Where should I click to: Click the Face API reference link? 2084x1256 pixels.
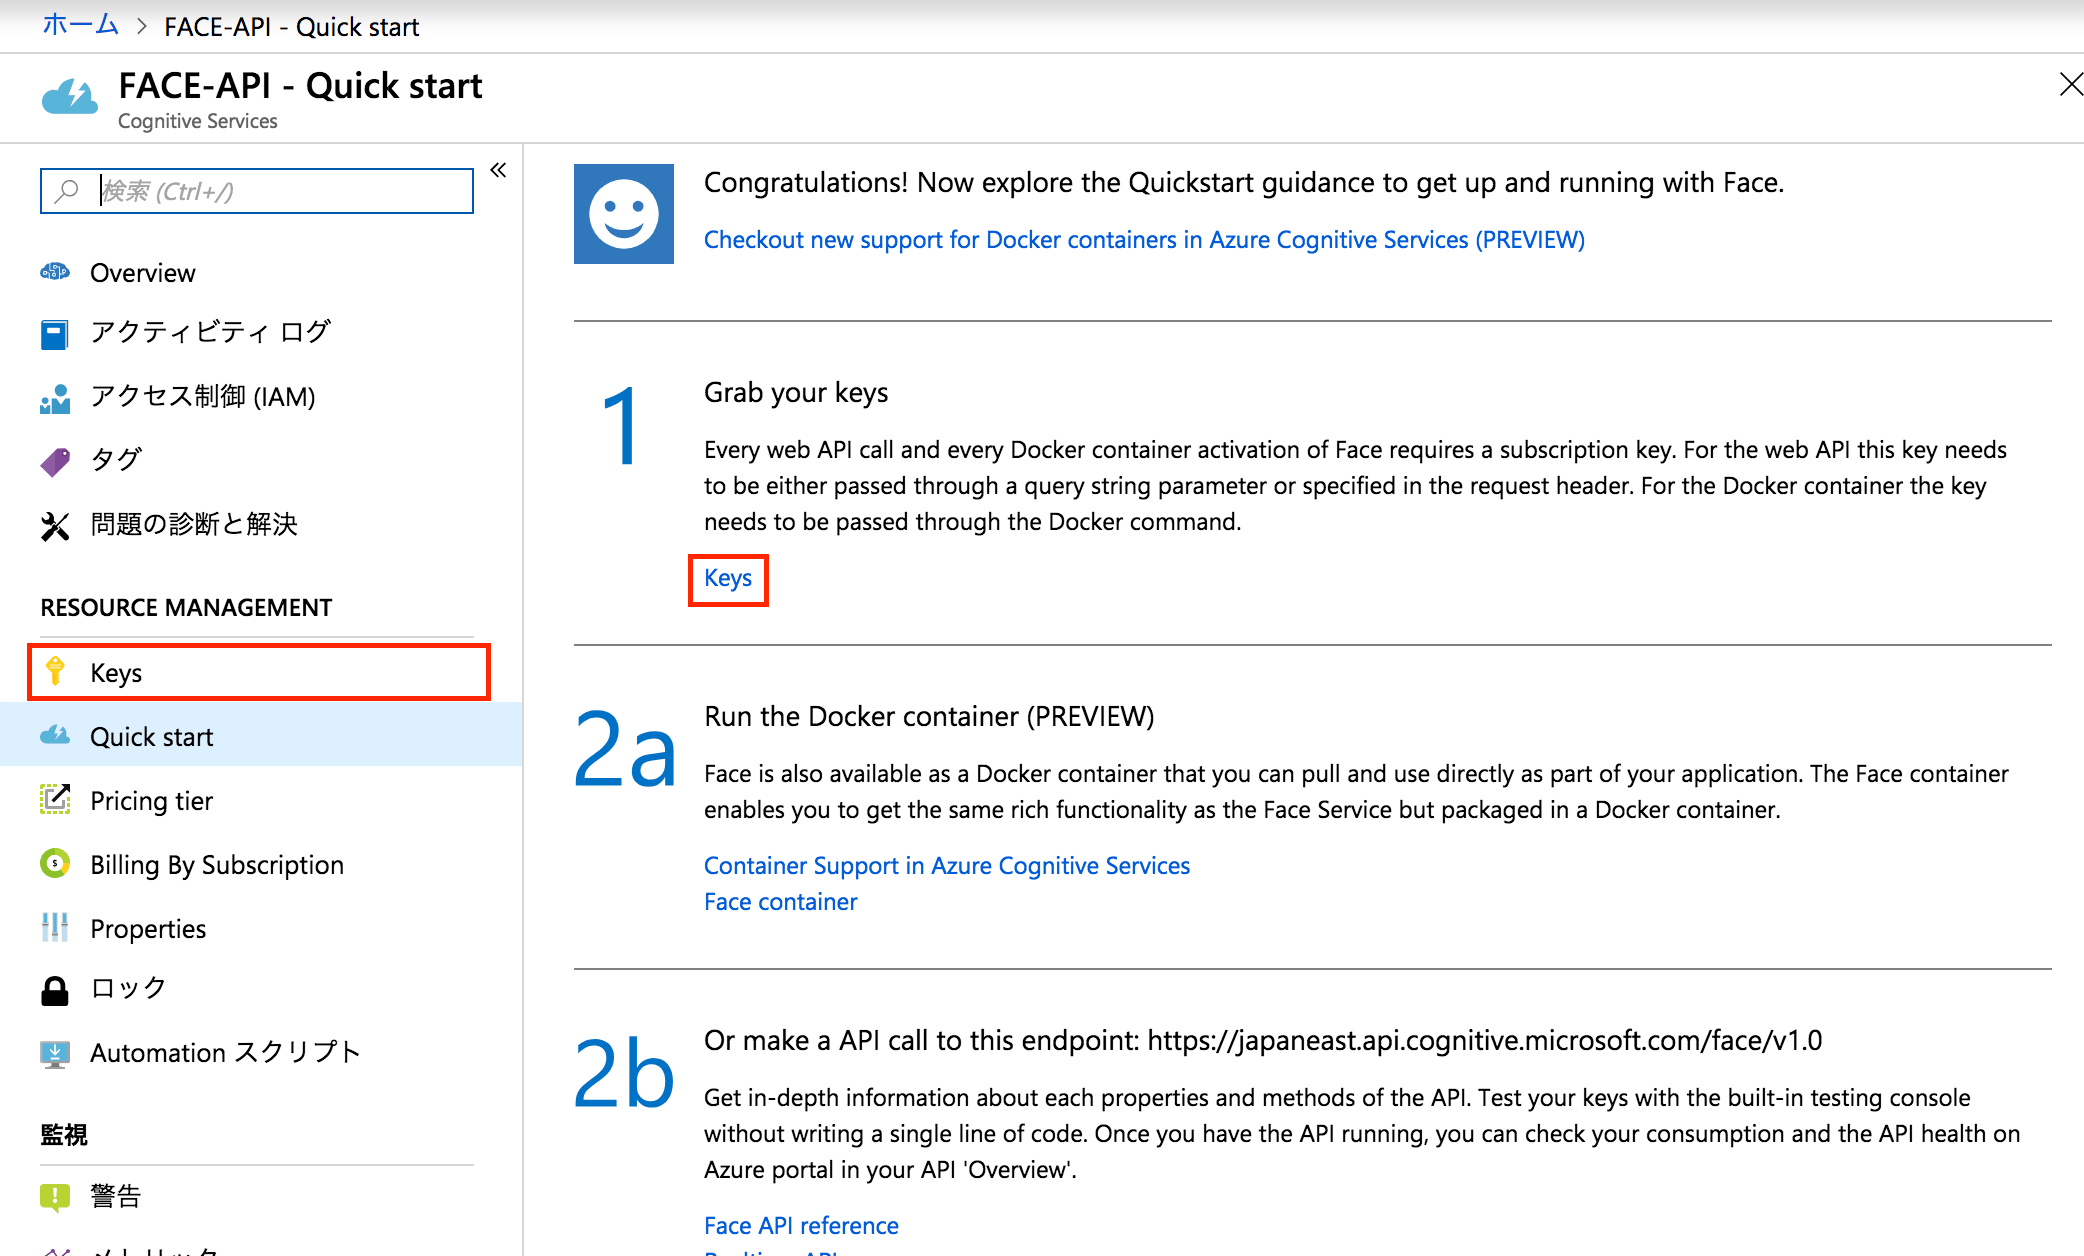point(801,1225)
